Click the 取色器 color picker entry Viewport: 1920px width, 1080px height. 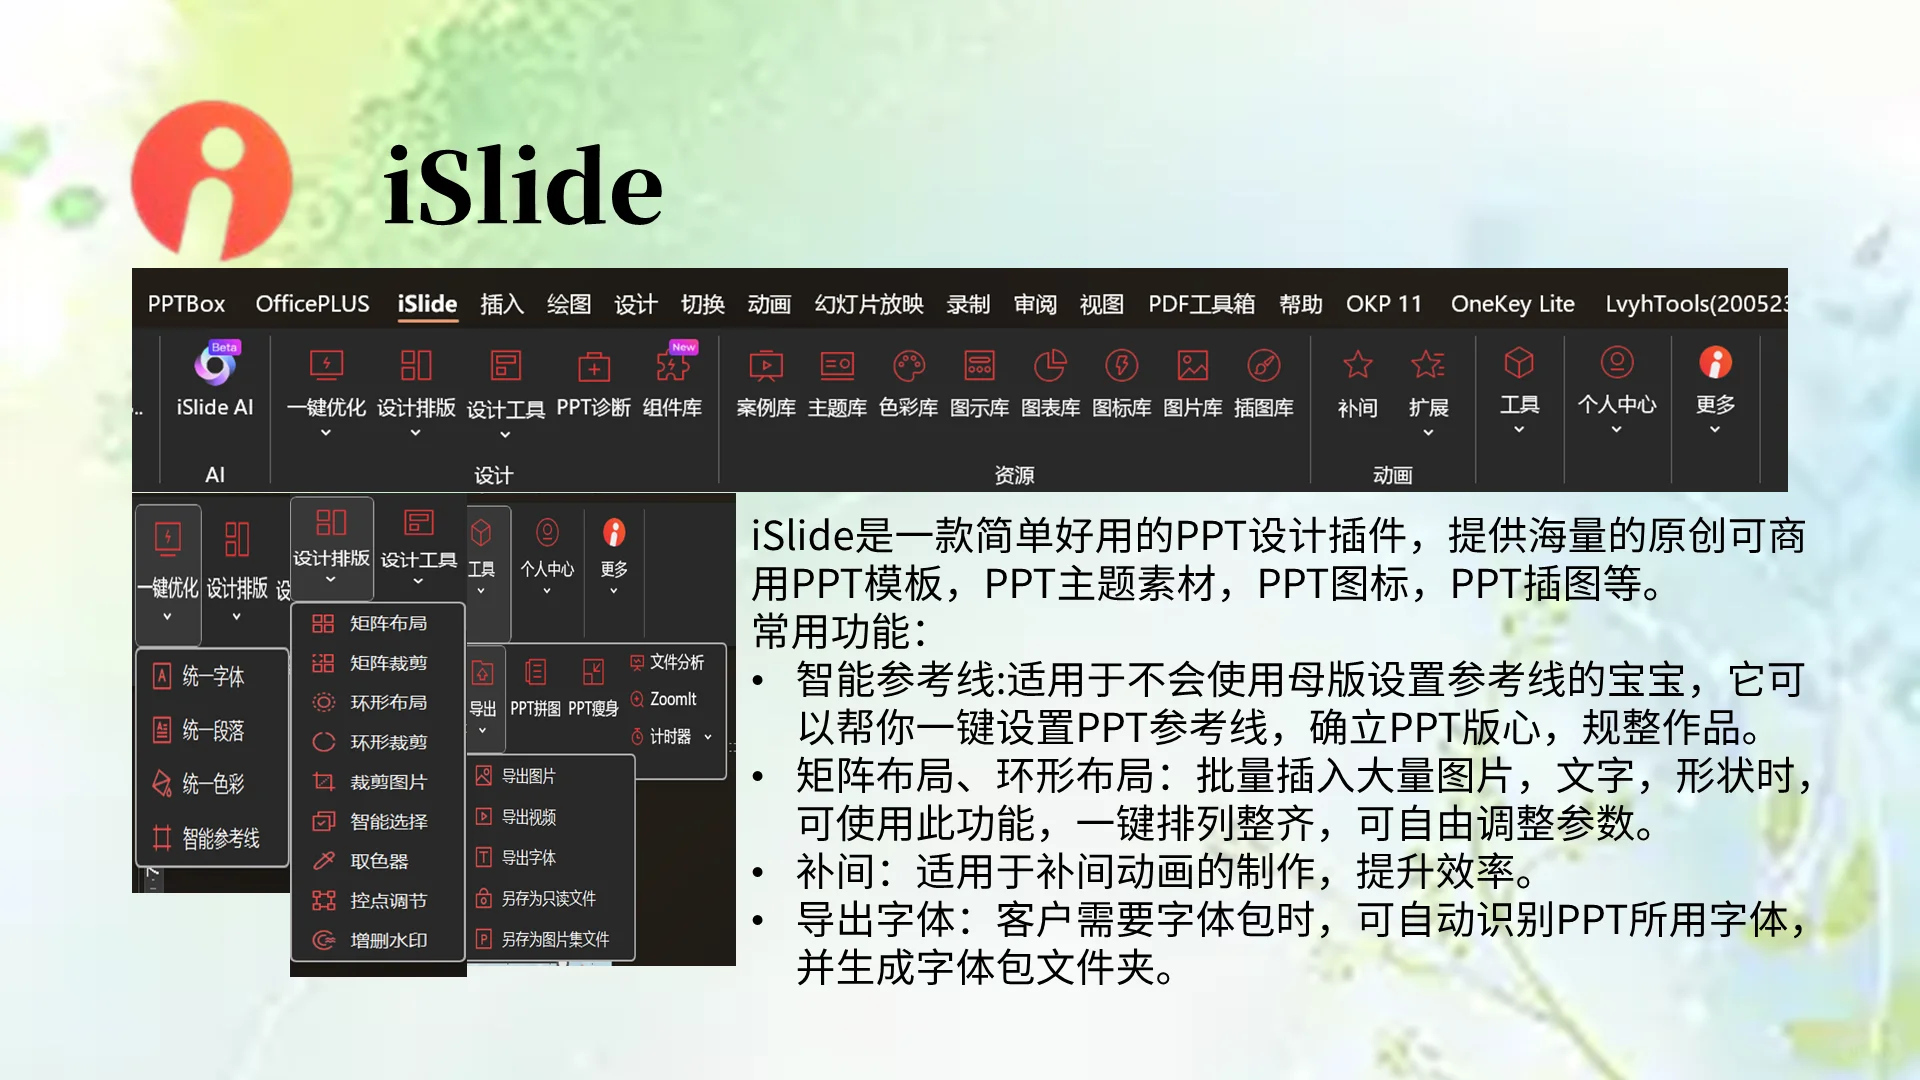378,861
